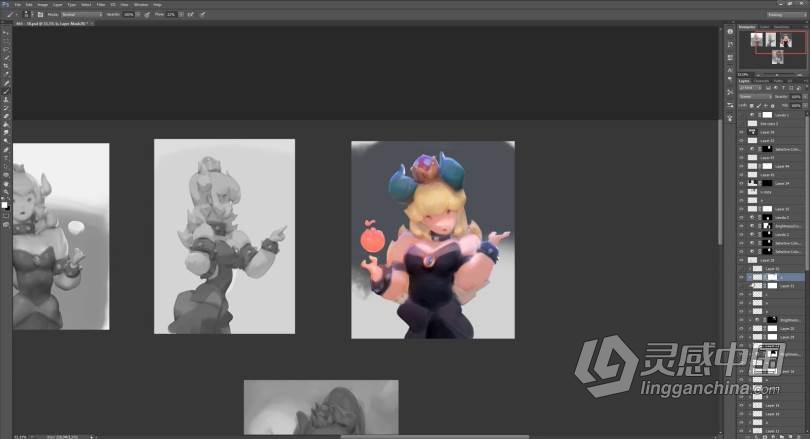Screen dimensions: 810x439
Task: Switch to the Paths tab
Action: click(x=778, y=81)
